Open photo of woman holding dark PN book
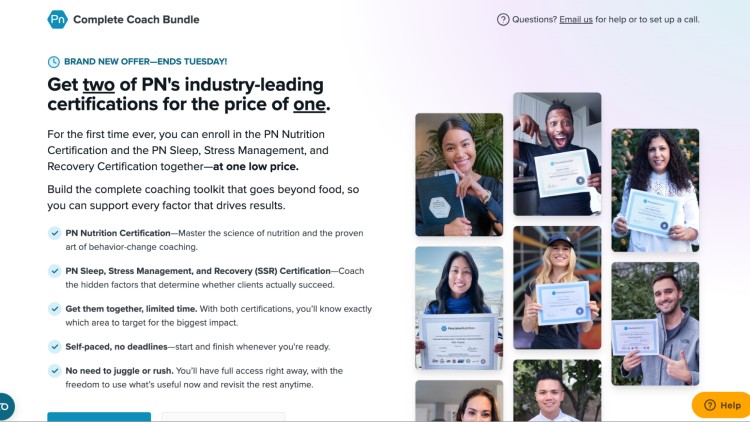This screenshot has height=422, width=750. (x=459, y=175)
